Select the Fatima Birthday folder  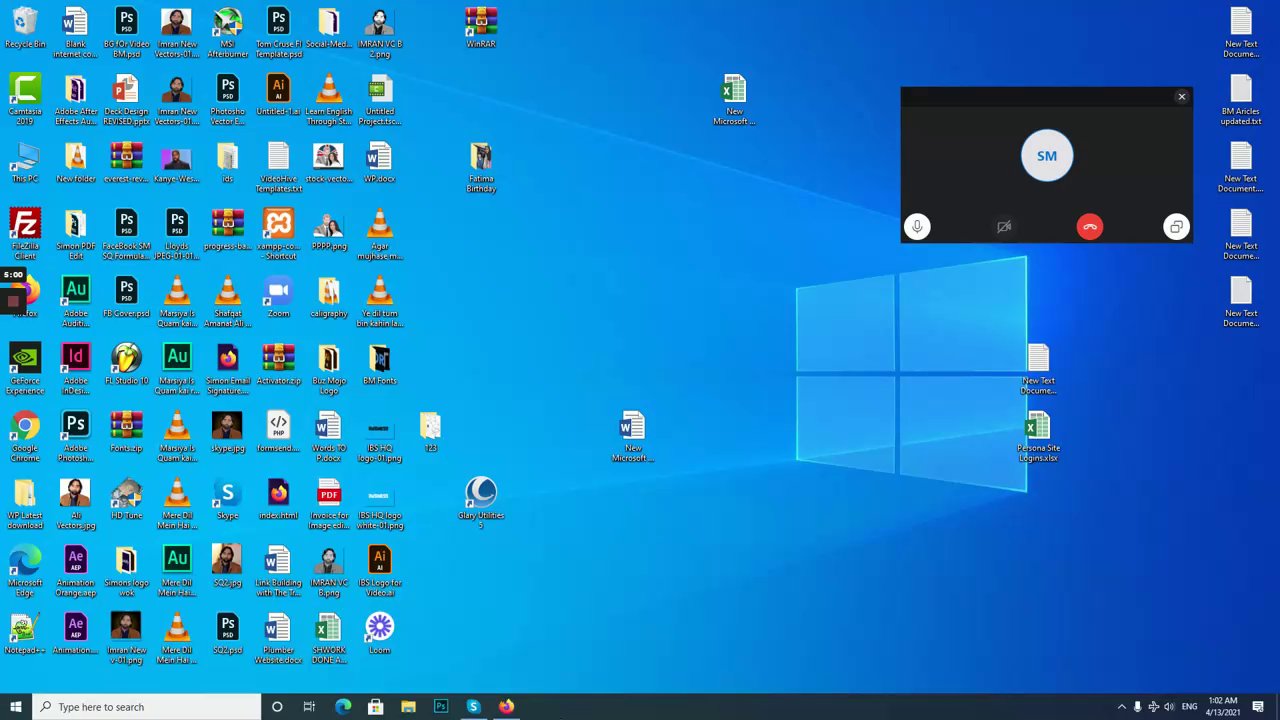pos(481,167)
